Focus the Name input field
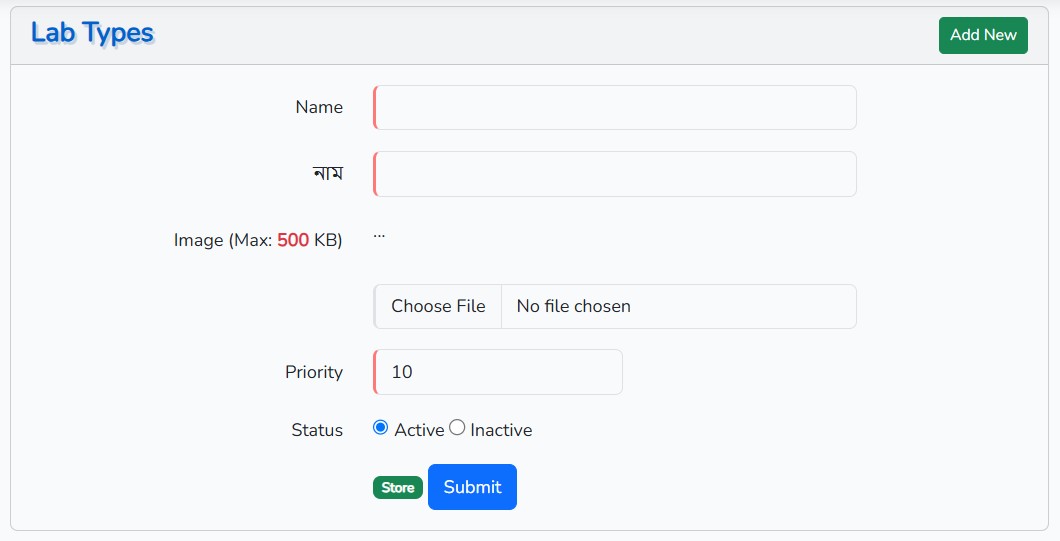Image resolution: width=1060 pixels, height=541 pixels. click(615, 108)
